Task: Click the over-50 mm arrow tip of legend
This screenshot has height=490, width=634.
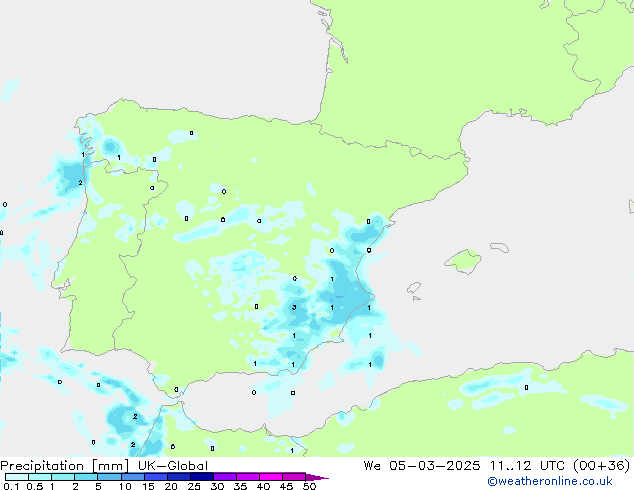Action: point(317,477)
